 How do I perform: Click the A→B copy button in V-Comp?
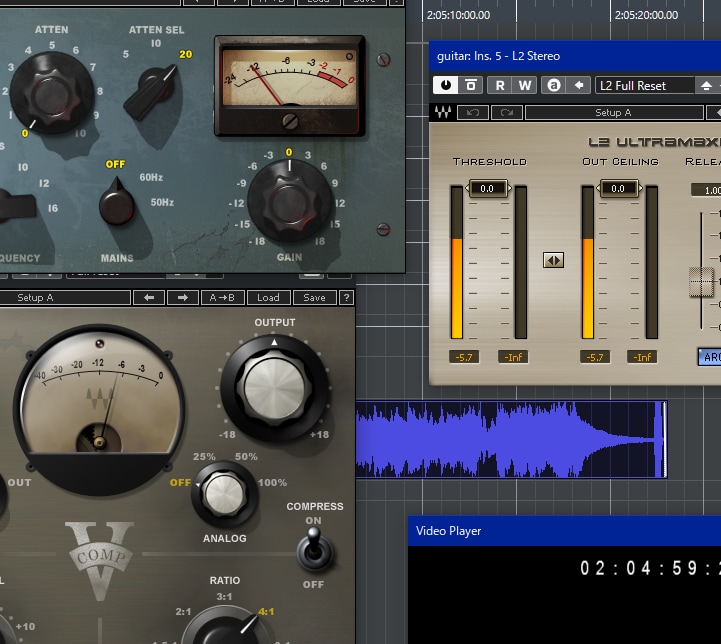222,297
